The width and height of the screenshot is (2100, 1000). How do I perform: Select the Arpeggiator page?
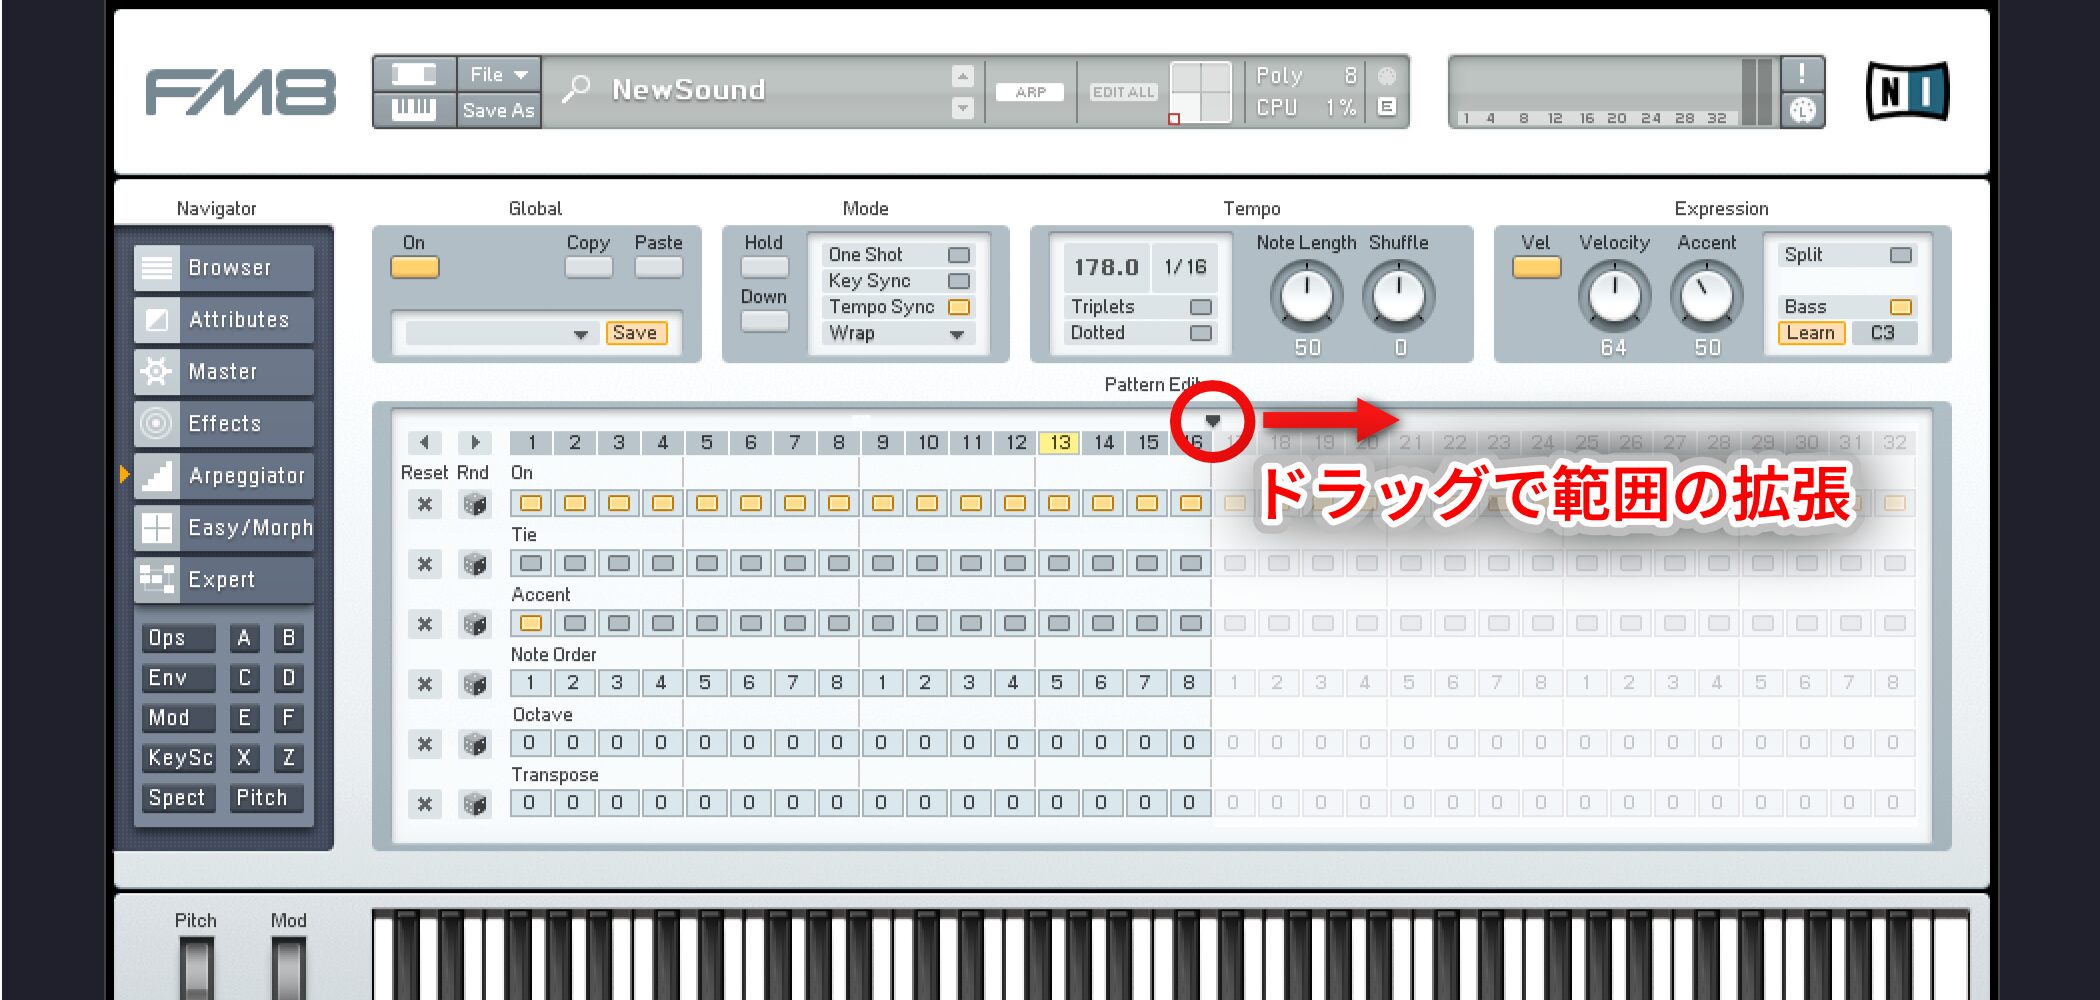pos(224,476)
